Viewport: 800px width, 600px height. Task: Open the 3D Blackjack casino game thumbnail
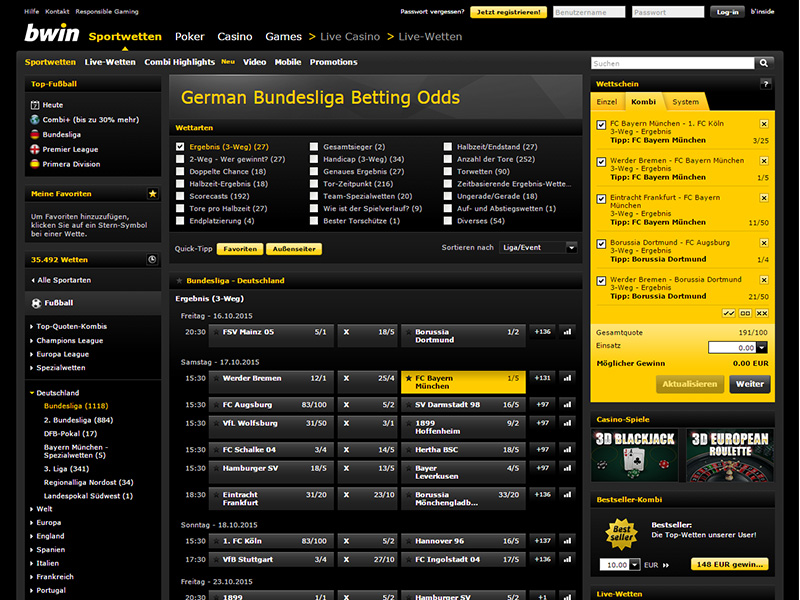(635, 455)
